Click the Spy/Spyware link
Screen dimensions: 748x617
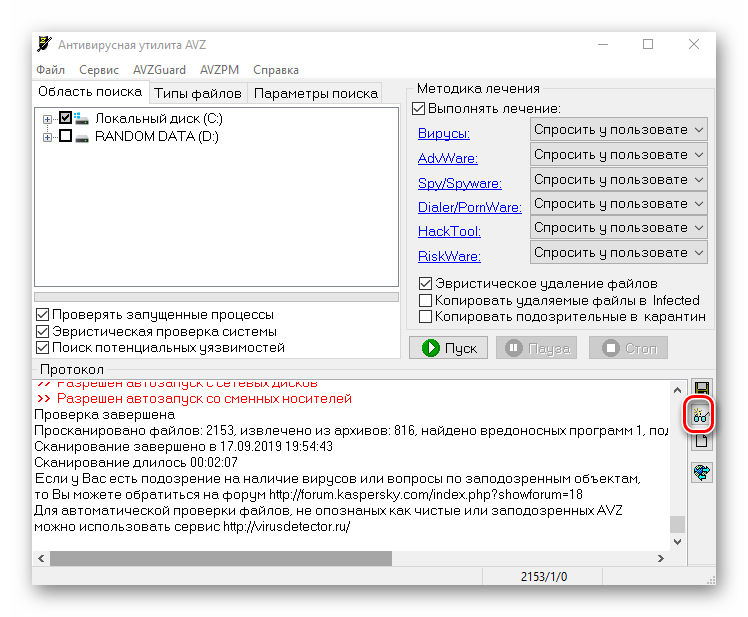click(x=460, y=183)
